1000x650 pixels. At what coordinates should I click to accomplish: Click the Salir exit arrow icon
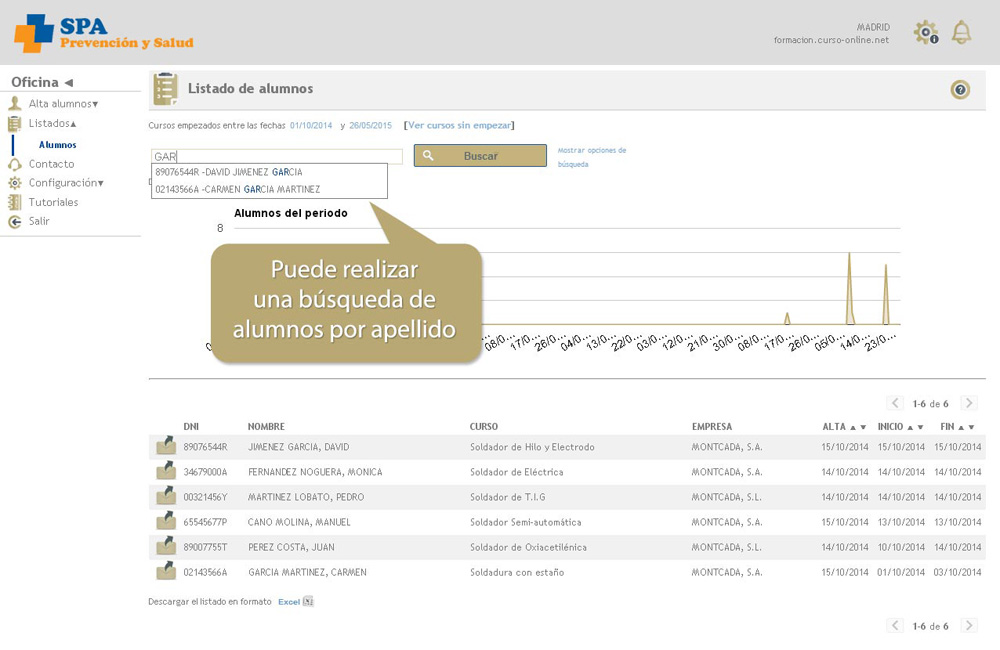click(x=15, y=221)
